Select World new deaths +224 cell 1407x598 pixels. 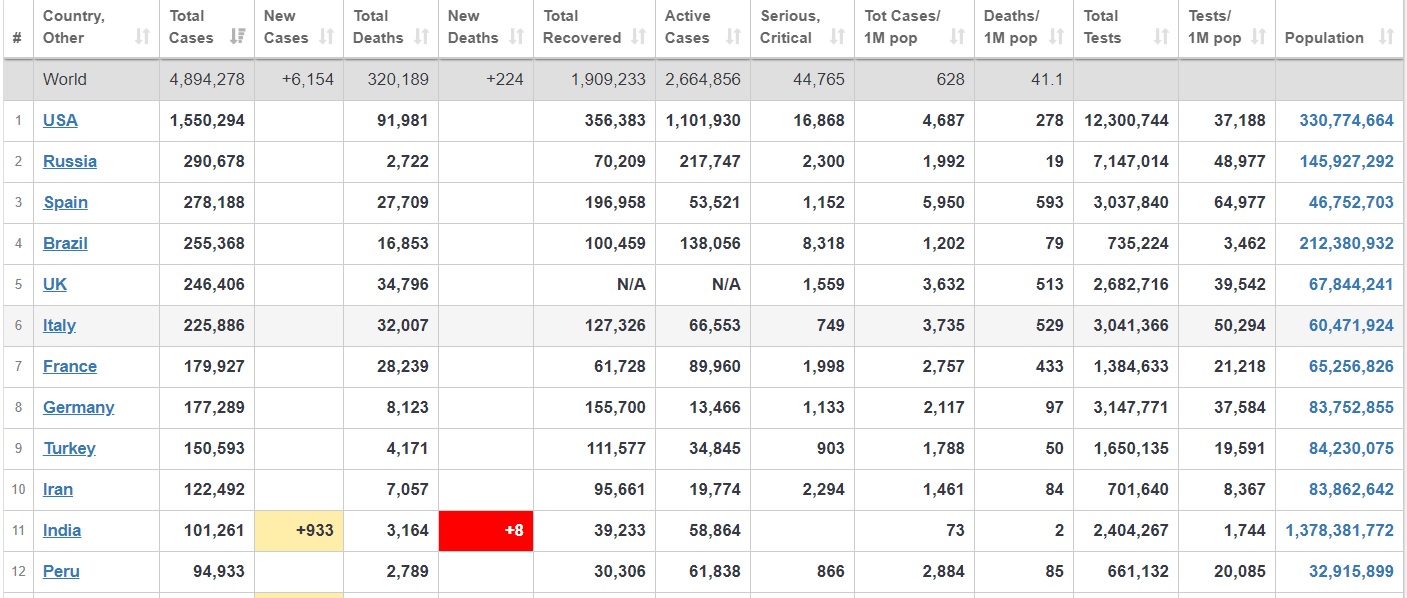click(486, 79)
